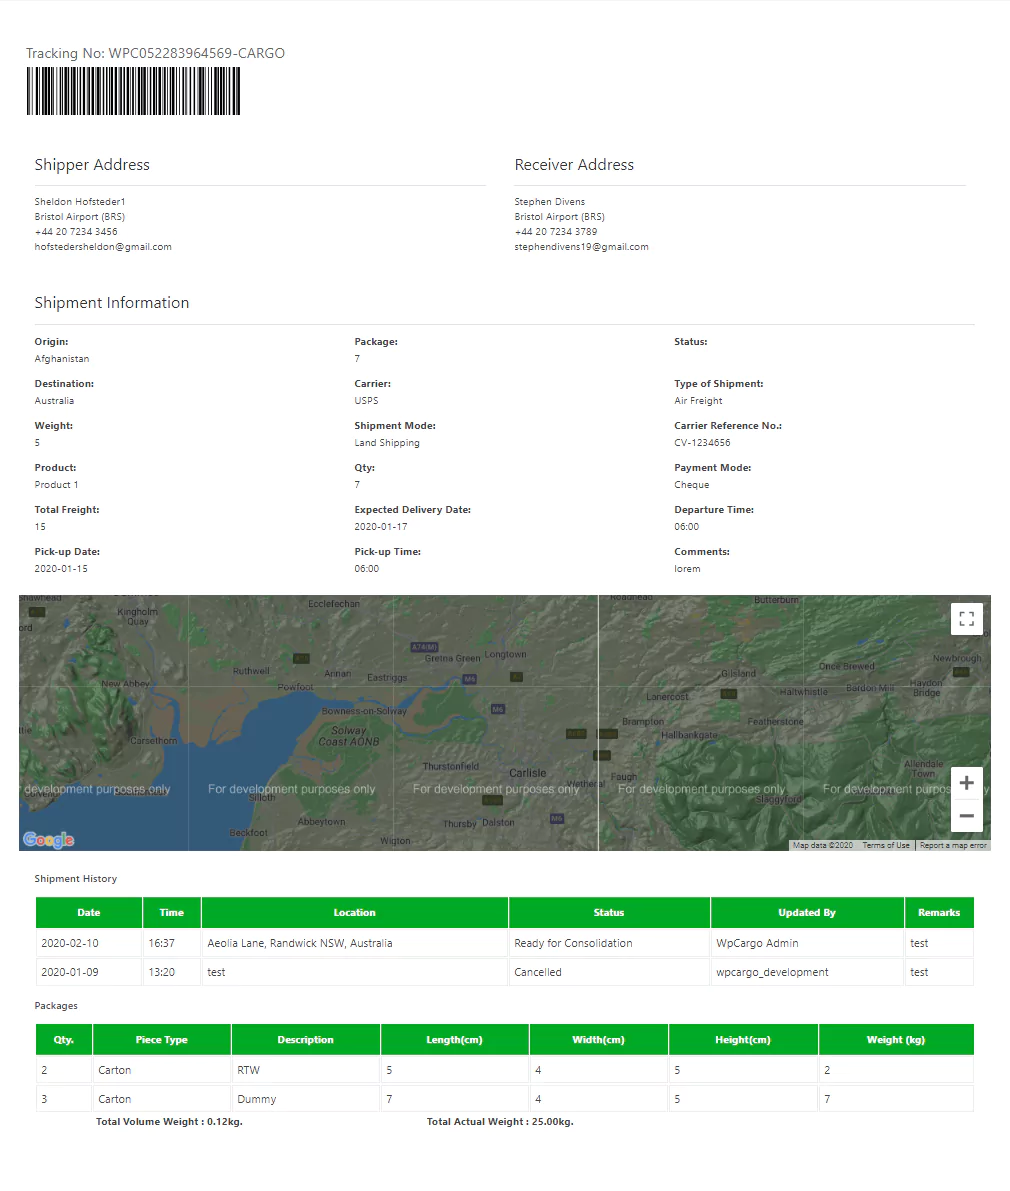The width and height of the screenshot is (1010, 1191).
Task: Click the Origin value Afghanistan
Action: (62, 359)
